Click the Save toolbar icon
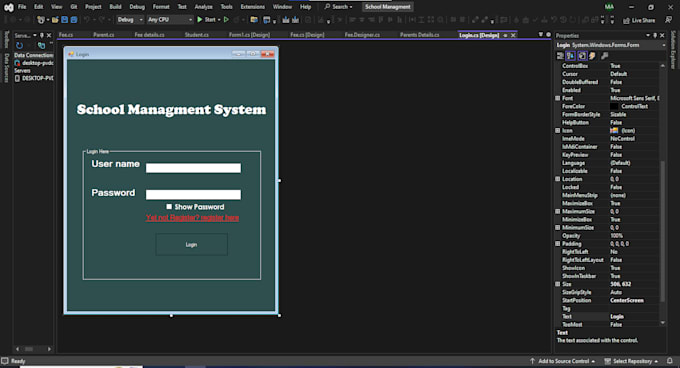Viewport: 680px width, 368px height. (x=65, y=20)
